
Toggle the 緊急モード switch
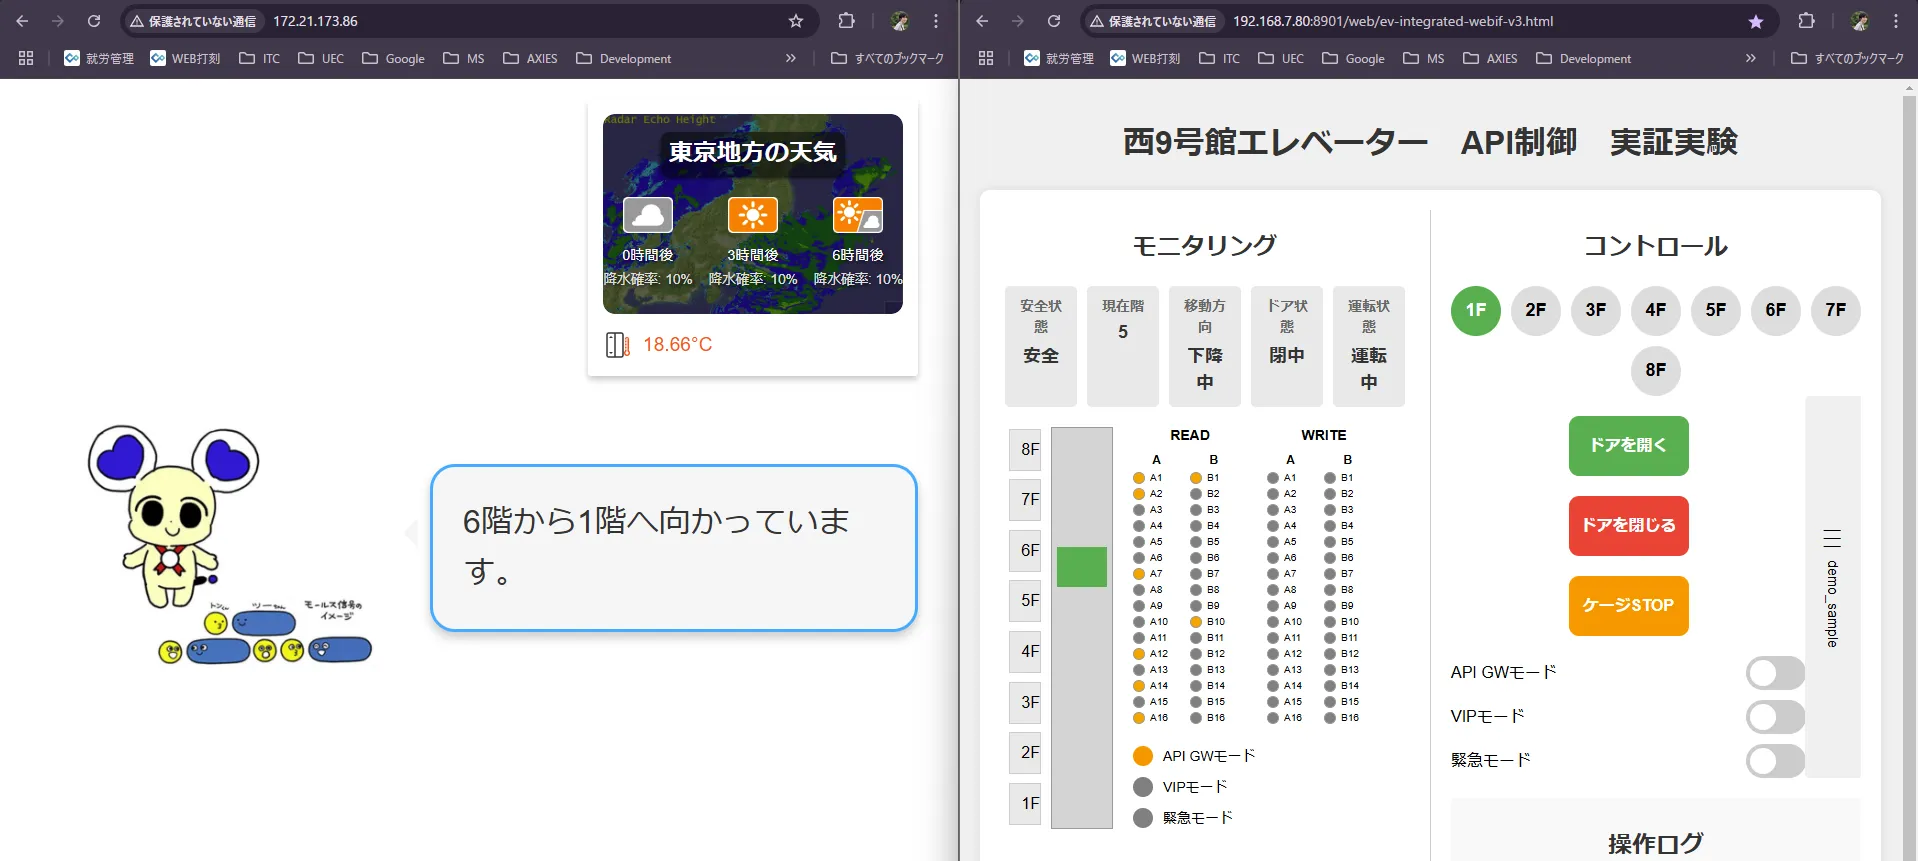(1775, 760)
